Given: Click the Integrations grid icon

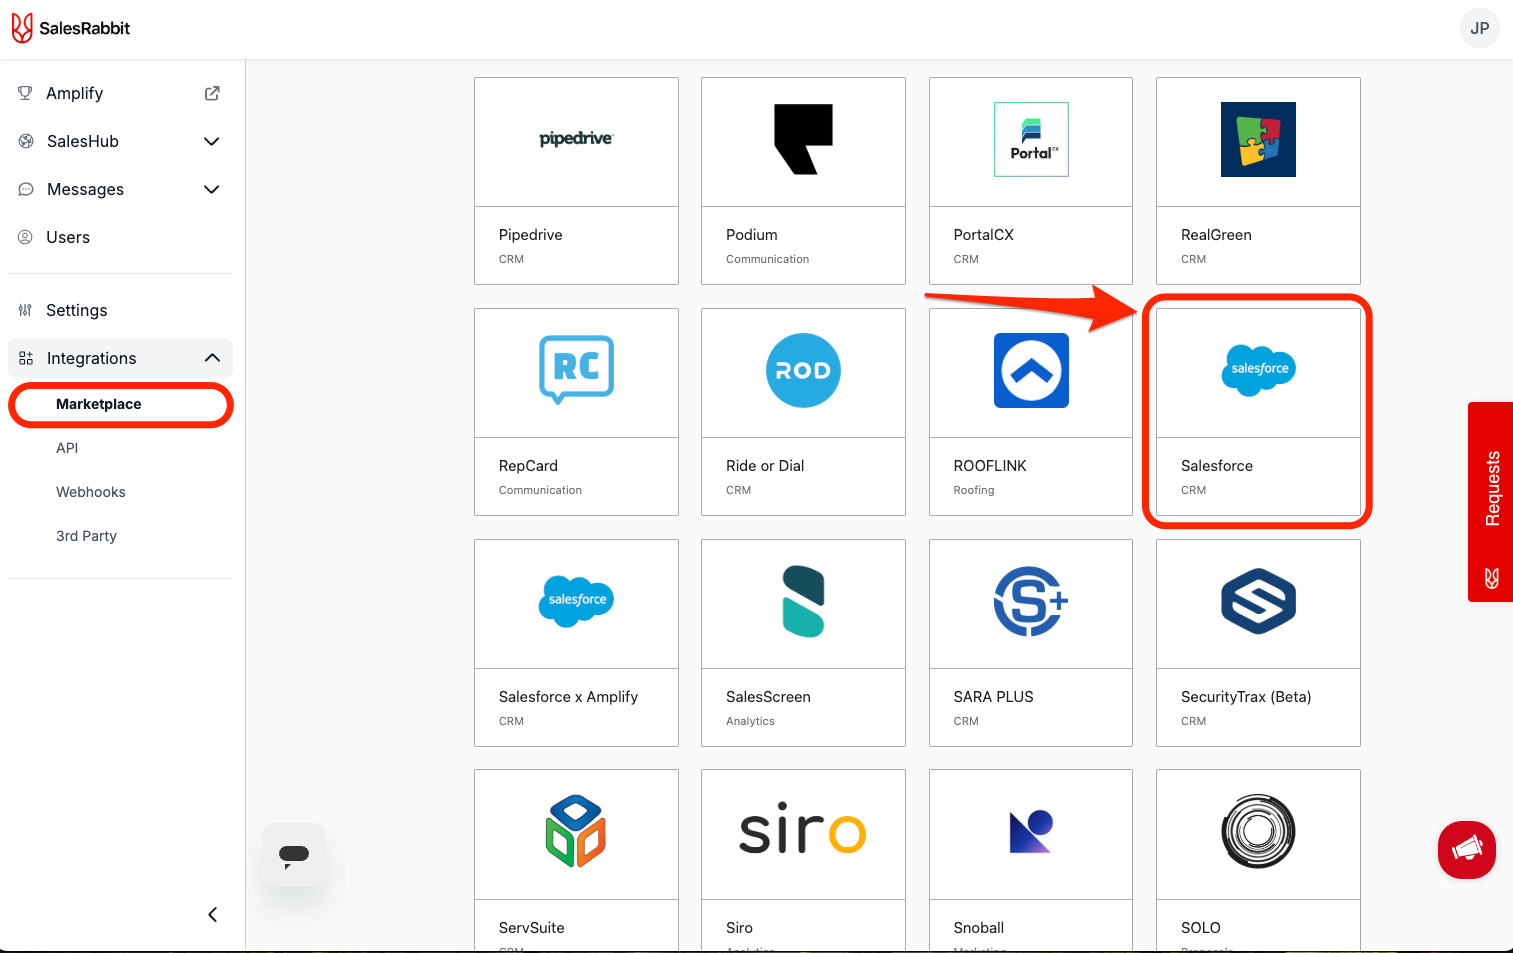Looking at the screenshot, I should pos(26,358).
